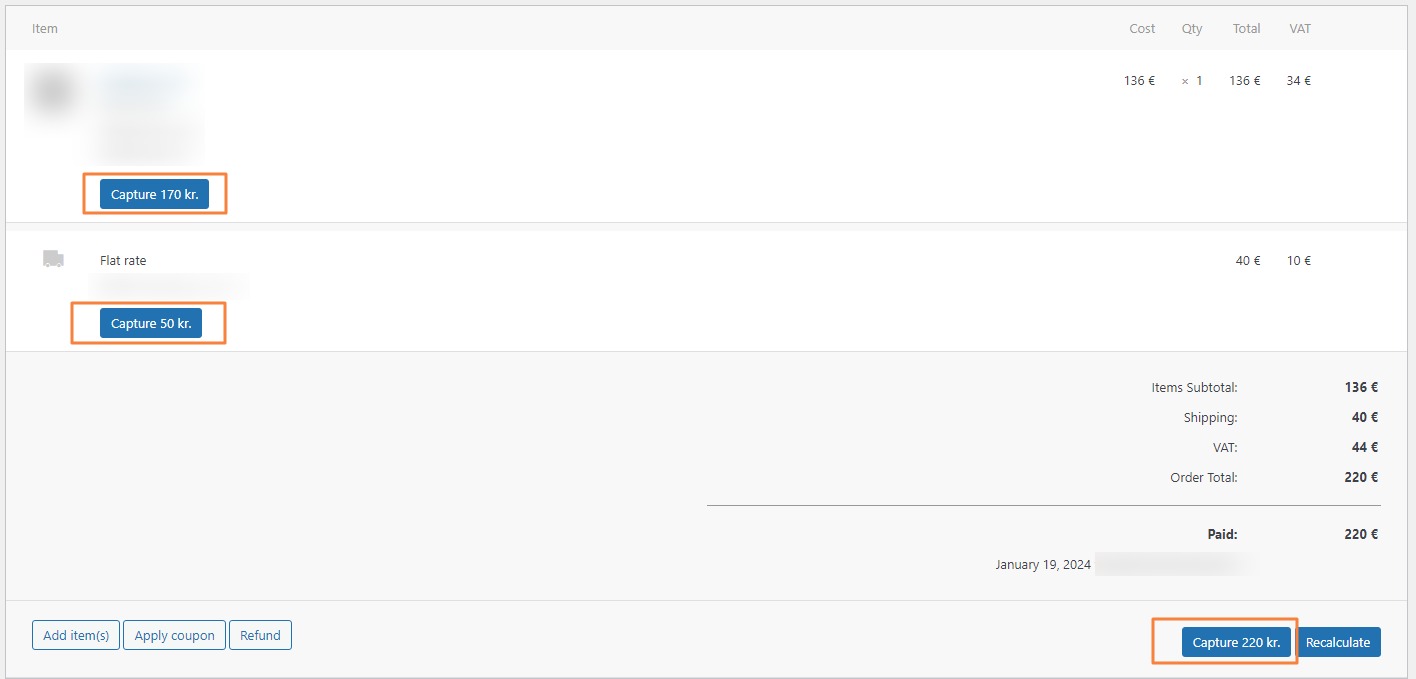Apply a coupon to the order
Screen dimensions: 1416x679
coord(174,635)
